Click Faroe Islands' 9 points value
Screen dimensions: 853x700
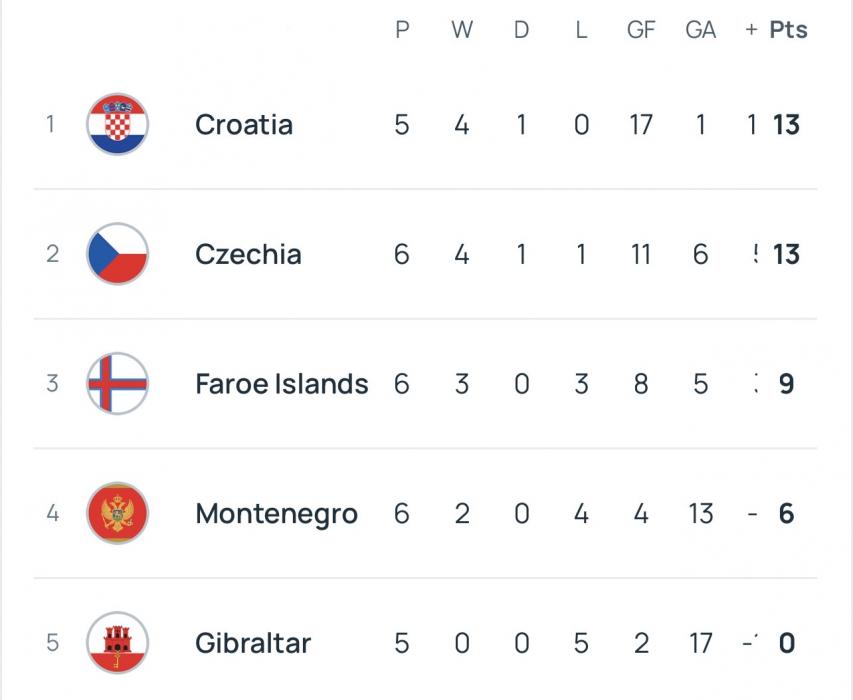coord(787,384)
